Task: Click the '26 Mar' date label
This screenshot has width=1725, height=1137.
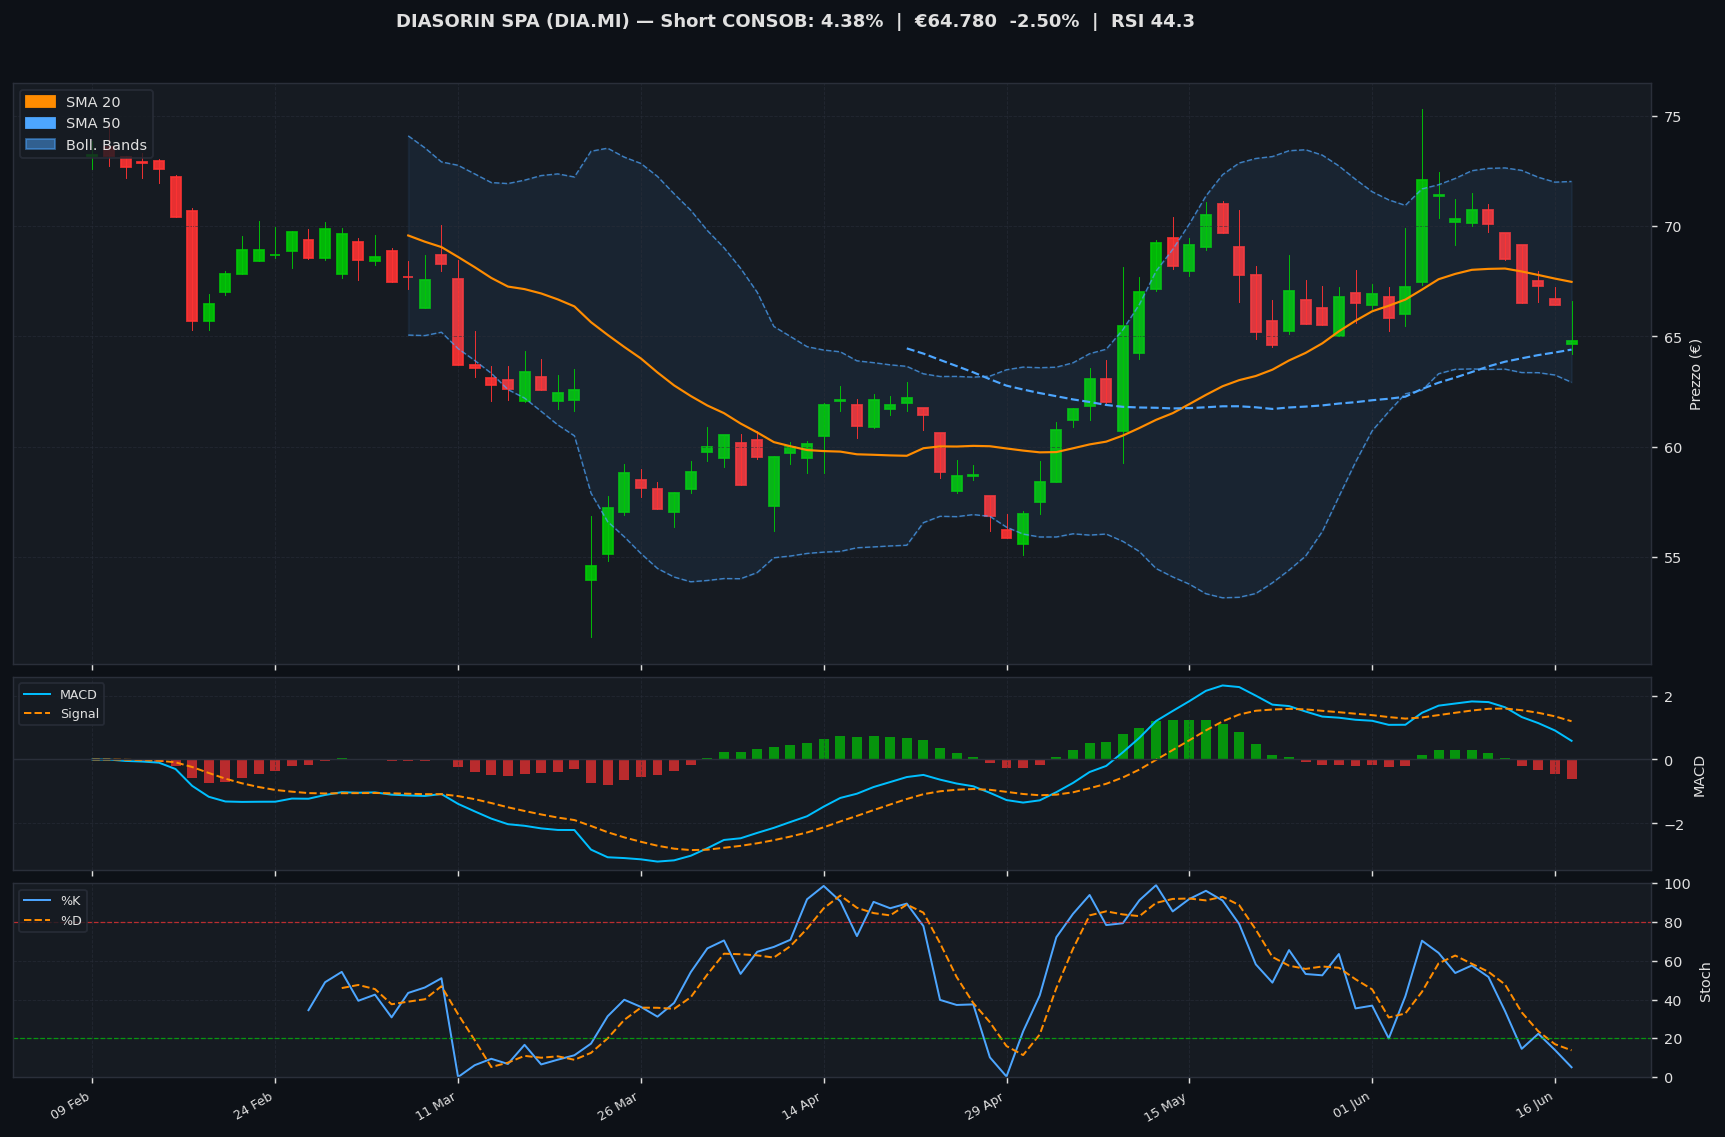Action: pos(619,1107)
